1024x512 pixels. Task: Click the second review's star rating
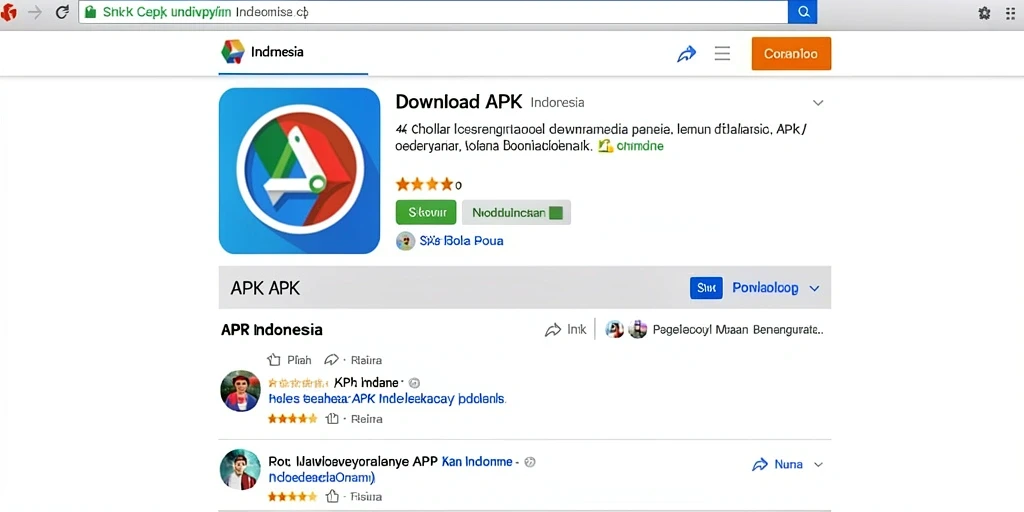(x=293, y=496)
